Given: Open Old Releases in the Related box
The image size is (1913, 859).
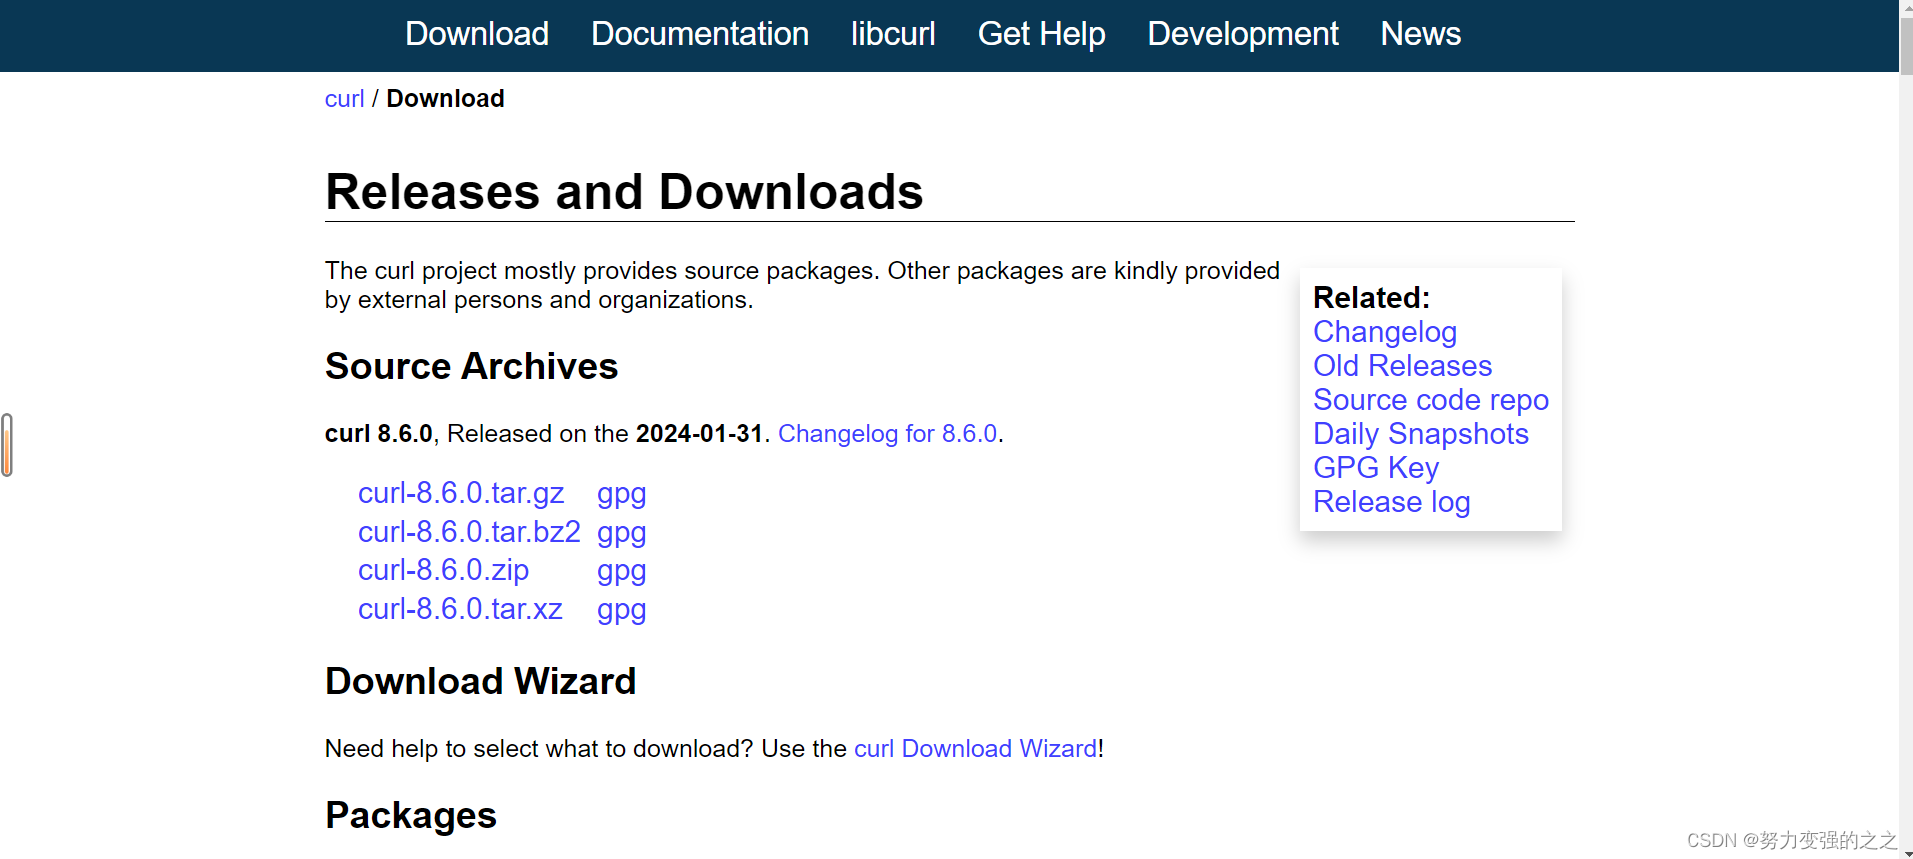Looking at the screenshot, I should (x=1403, y=366).
